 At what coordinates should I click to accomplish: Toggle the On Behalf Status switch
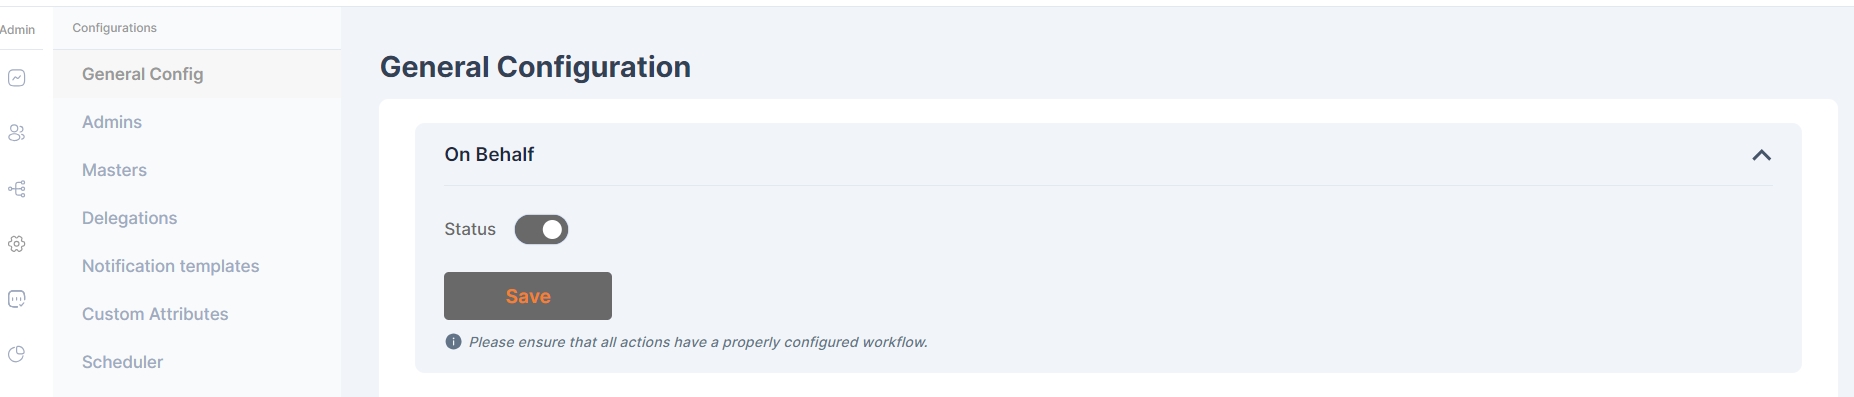pyautogui.click(x=541, y=230)
